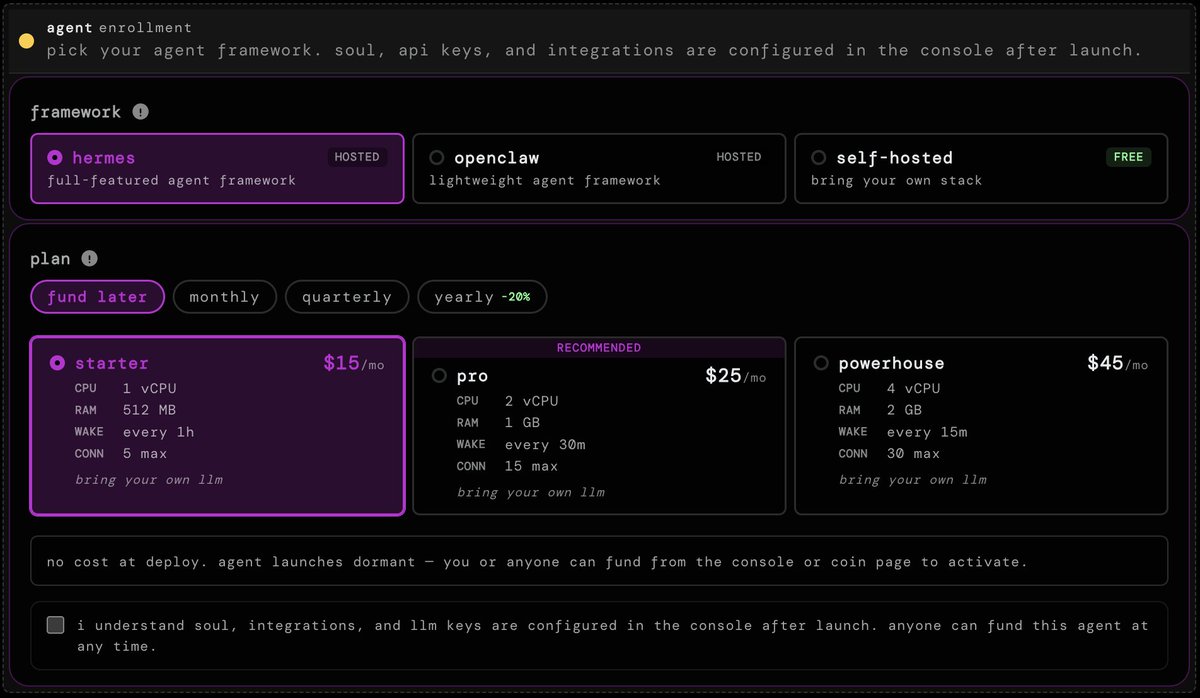Click the info icon next to plan
Image resolution: width=1200 pixels, height=698 pixels.
point(90,259)
